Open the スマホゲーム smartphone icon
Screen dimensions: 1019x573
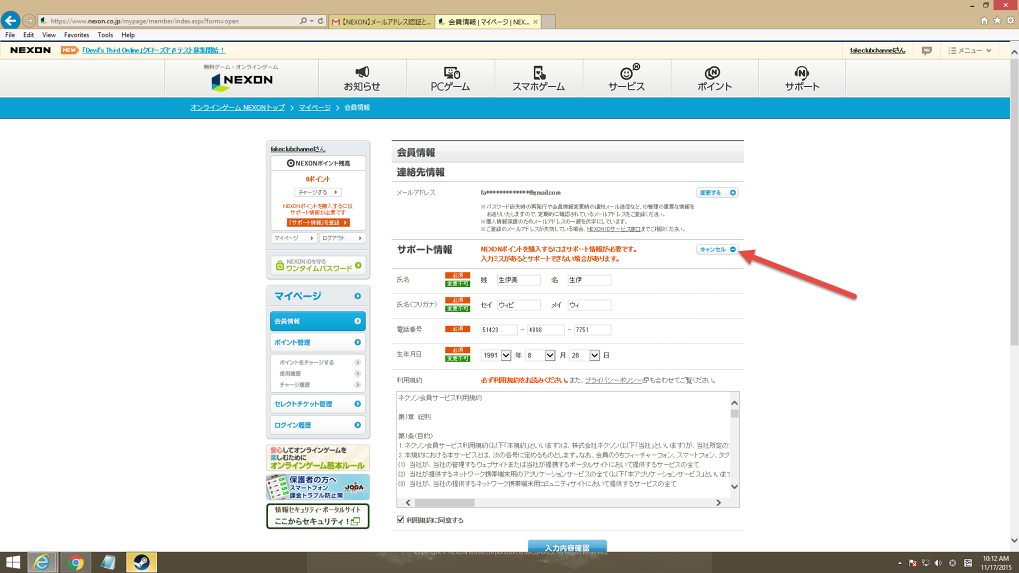pos(539,72)
